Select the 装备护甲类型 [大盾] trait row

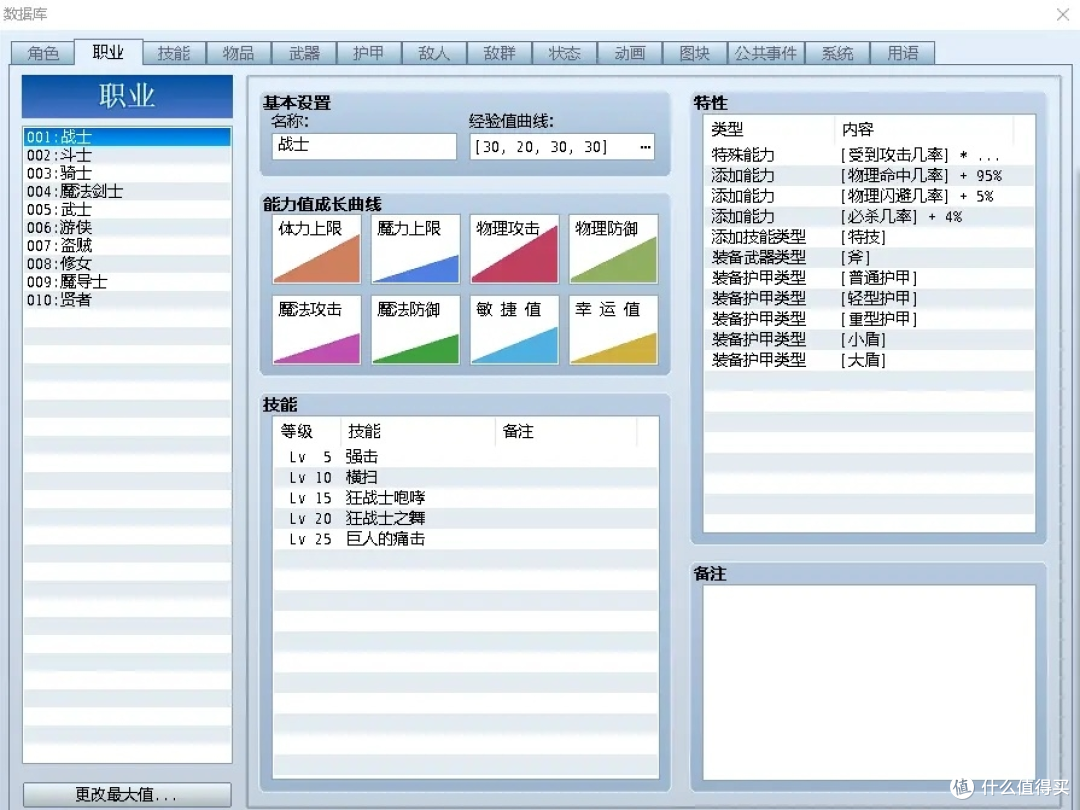coord(869,360)
